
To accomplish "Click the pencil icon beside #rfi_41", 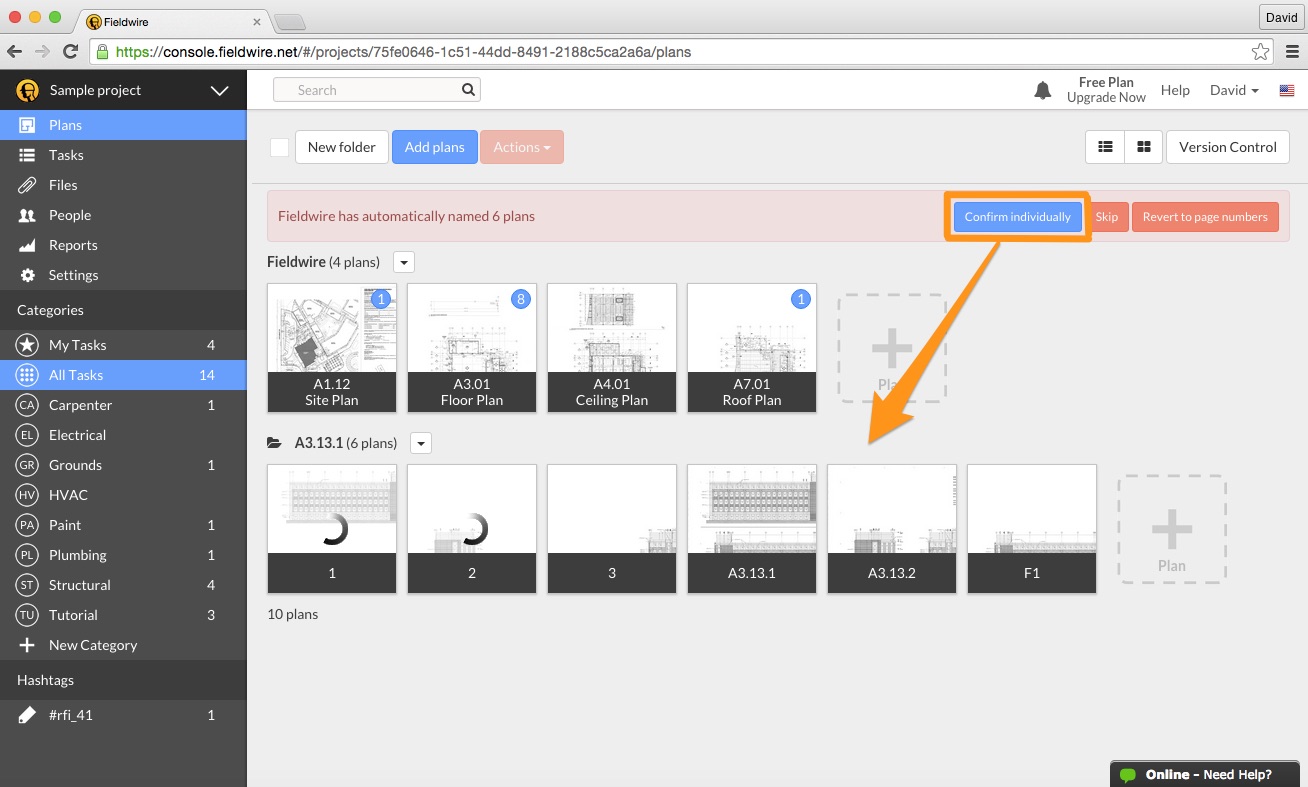I will 28,715.
